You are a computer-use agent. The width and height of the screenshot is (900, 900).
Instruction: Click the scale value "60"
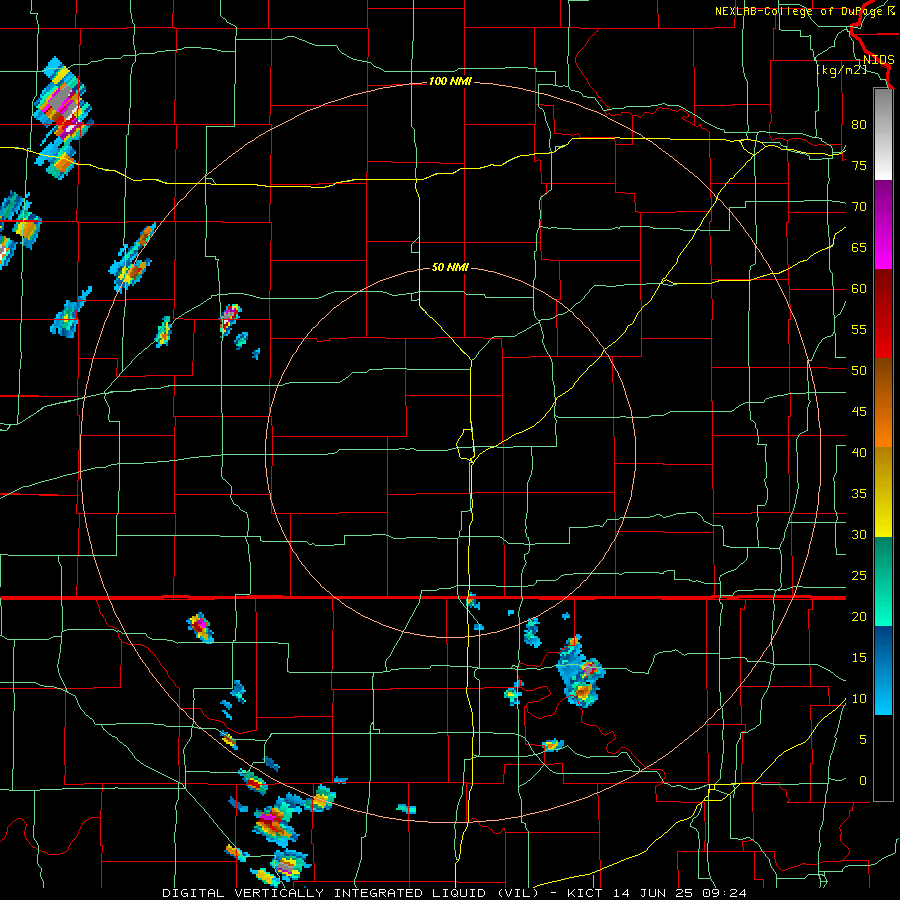[859, 289]
